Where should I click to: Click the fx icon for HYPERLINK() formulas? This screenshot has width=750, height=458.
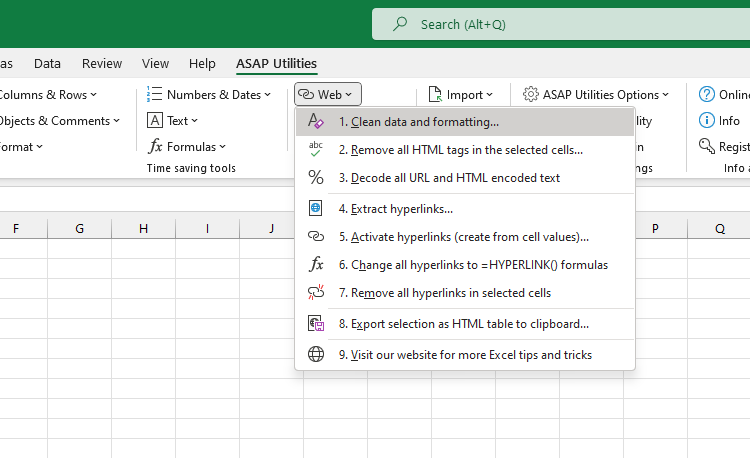tap(316, 264)
